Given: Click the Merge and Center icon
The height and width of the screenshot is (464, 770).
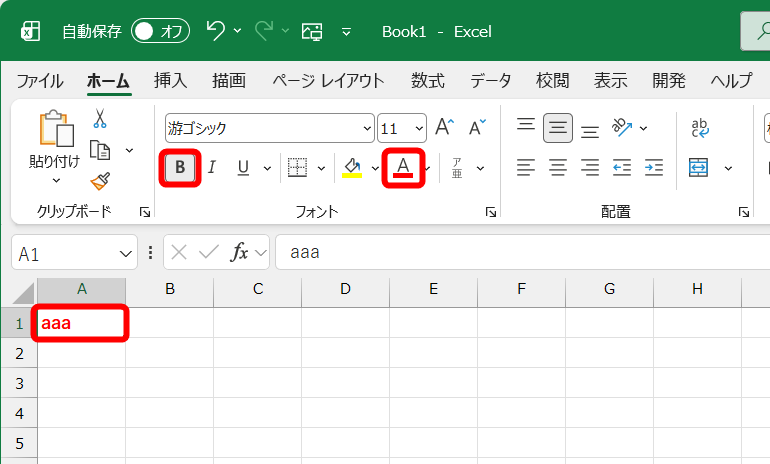Looking at the screenshot, I should 698,167.
